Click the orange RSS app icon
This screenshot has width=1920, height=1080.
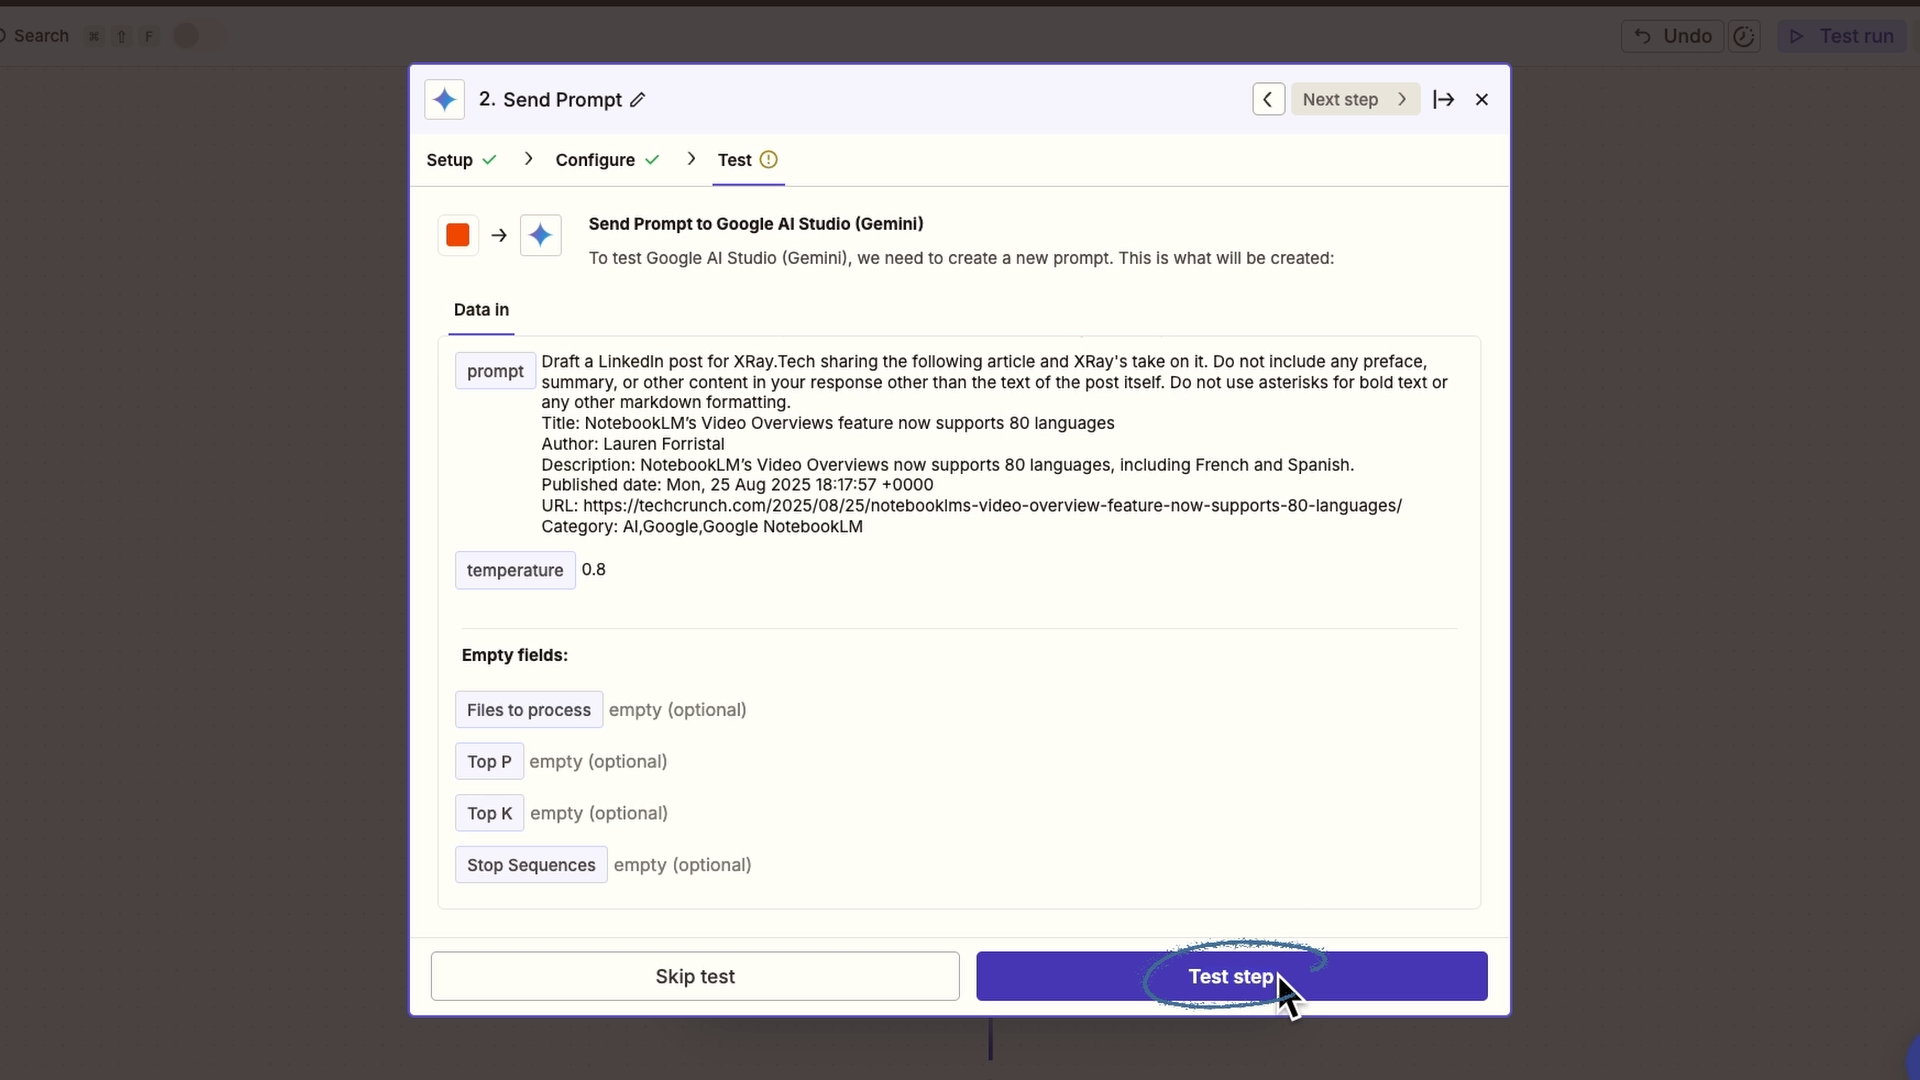[x=457, y=235]
